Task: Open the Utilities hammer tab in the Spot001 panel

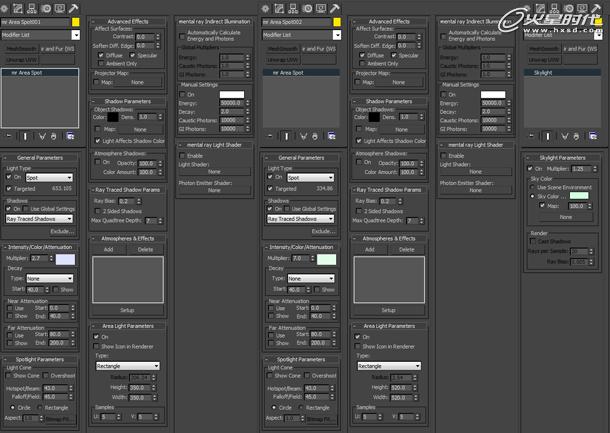Action: [74, 8]
